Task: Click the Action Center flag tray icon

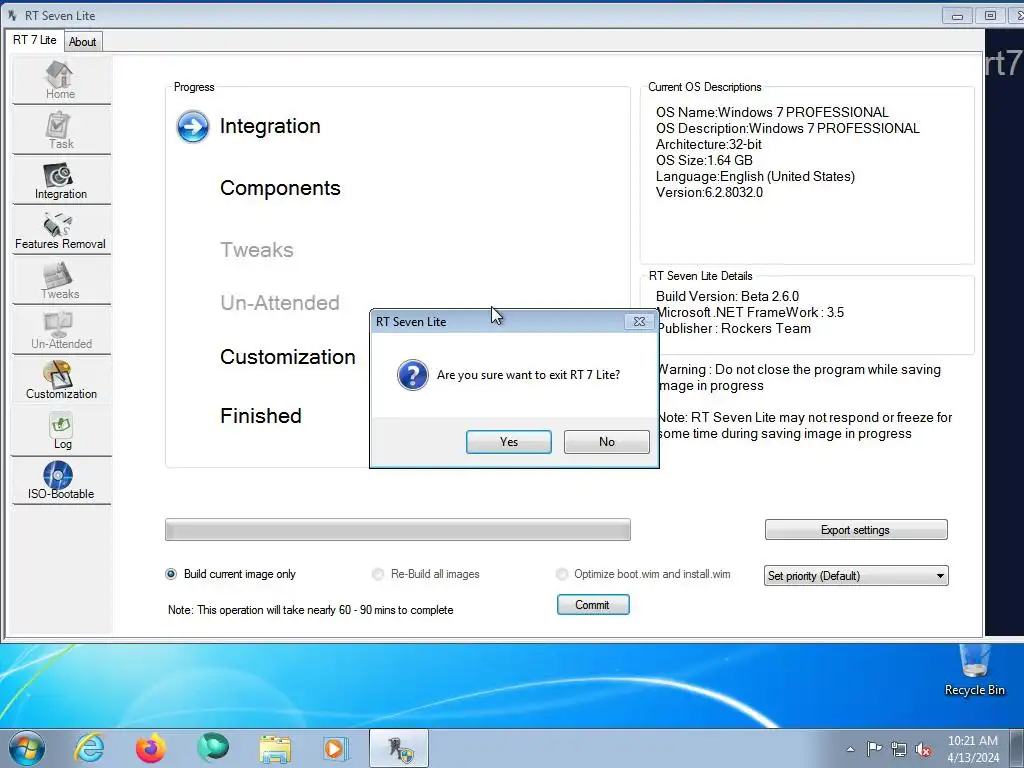Action: [x=874, y=749]
